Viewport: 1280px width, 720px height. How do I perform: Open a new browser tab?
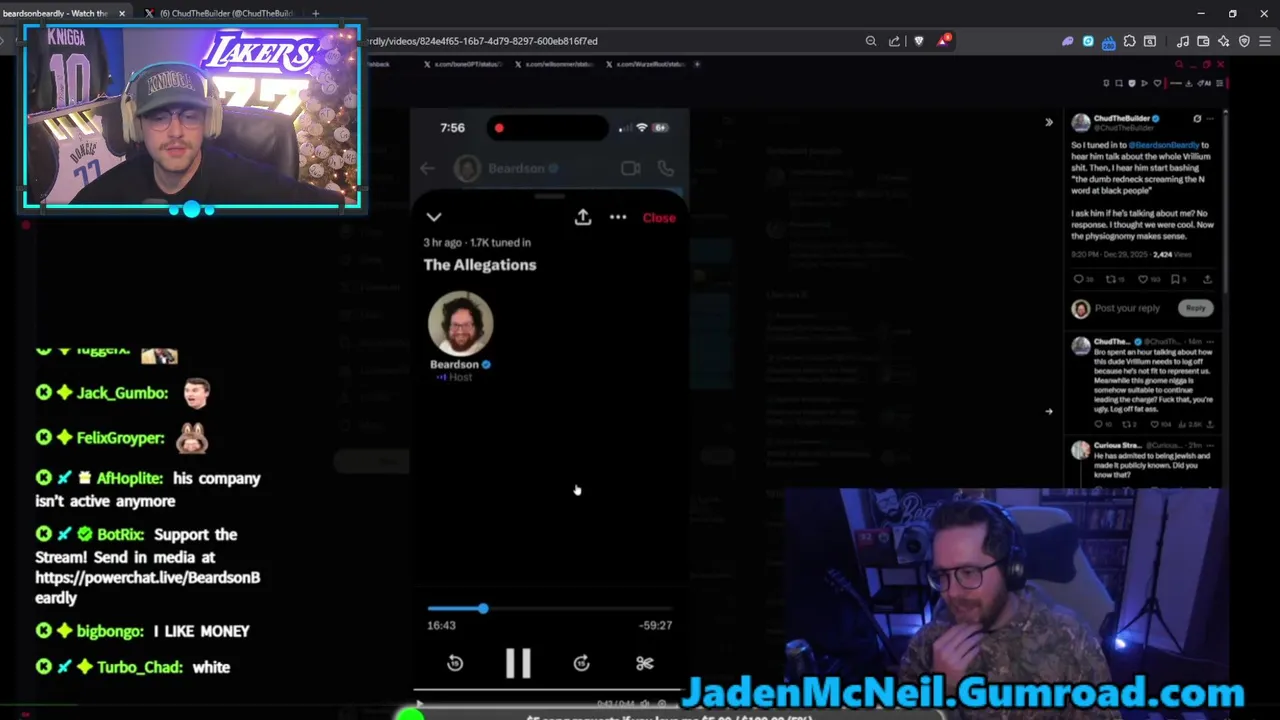coord(315,13)
